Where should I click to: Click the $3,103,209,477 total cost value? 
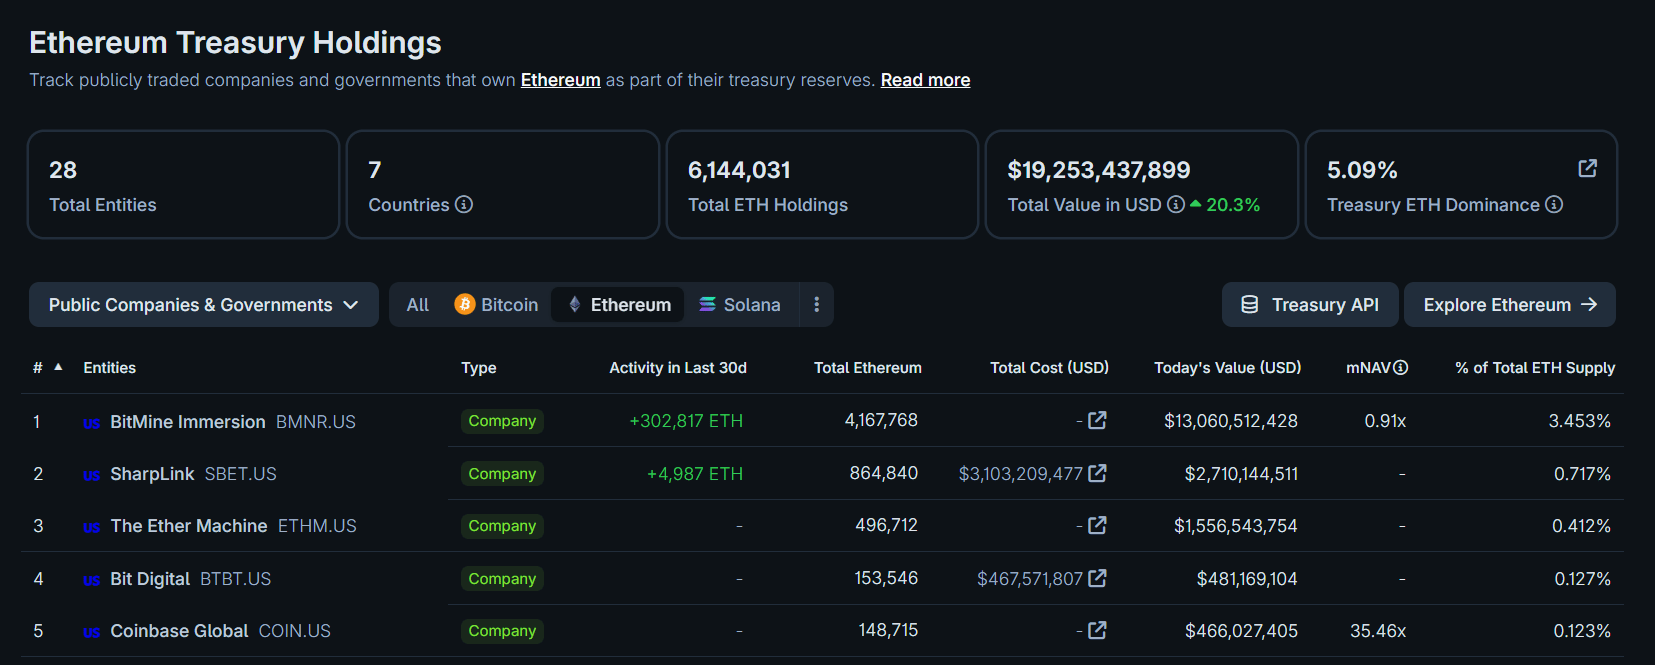(1021, 474)
